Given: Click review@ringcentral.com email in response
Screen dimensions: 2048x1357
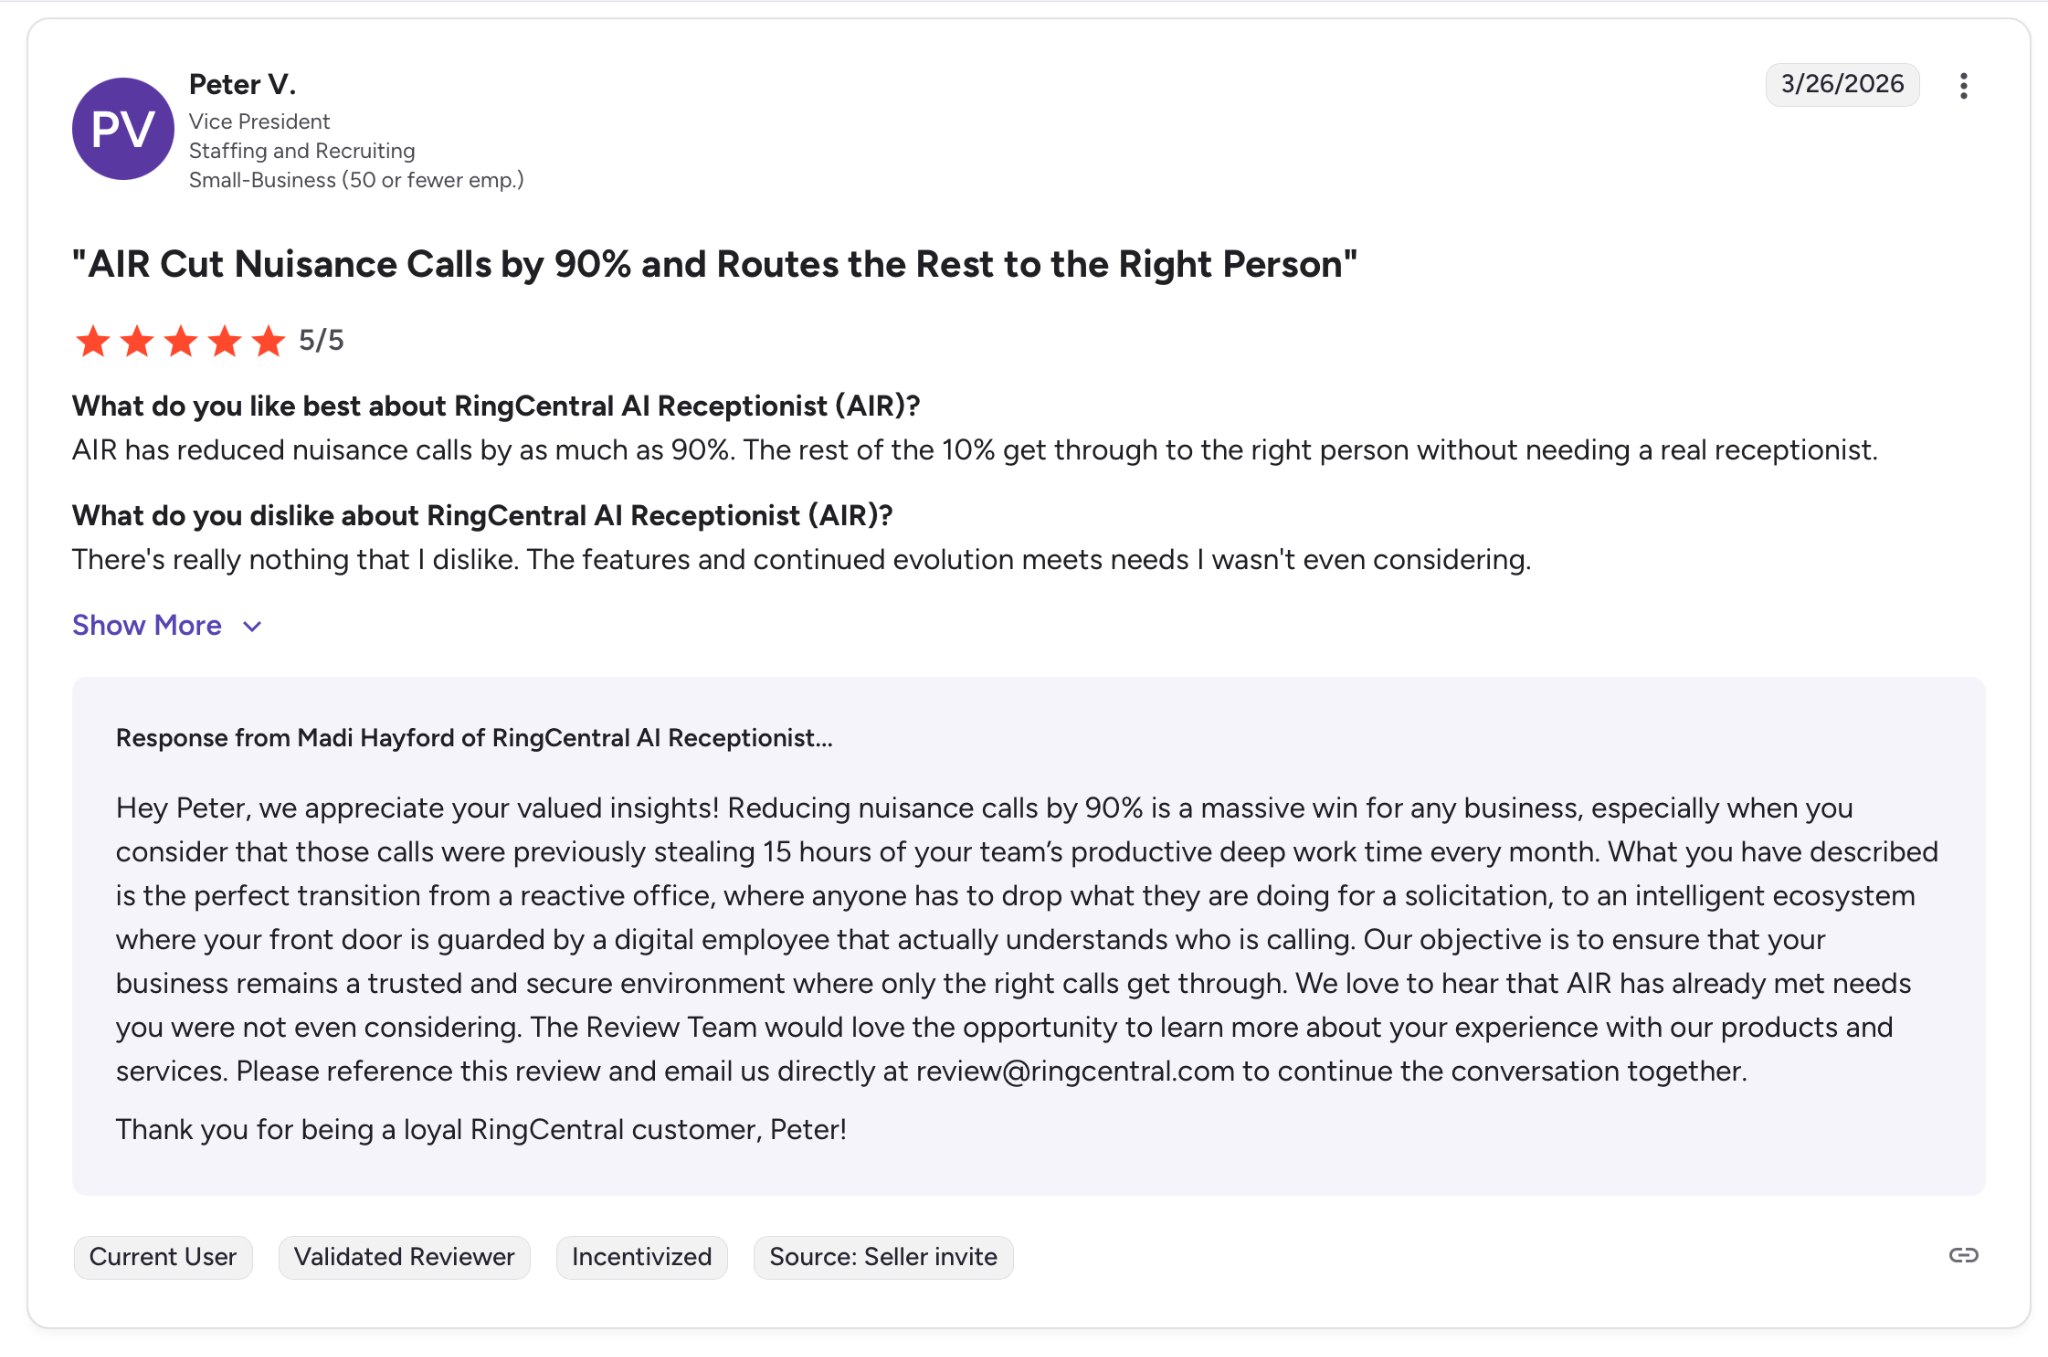Looking at the screenshot, I should [1075, 1071].
